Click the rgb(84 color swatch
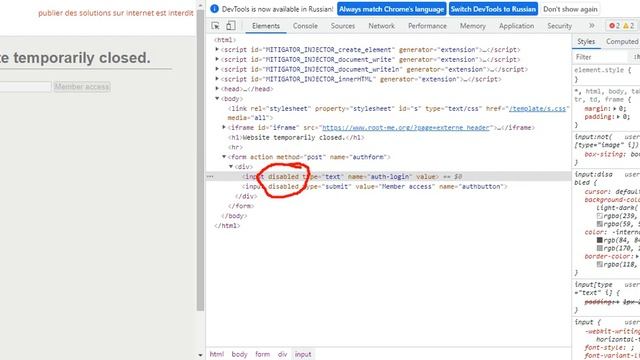This screenshot has width=640, height=360. 600,240
